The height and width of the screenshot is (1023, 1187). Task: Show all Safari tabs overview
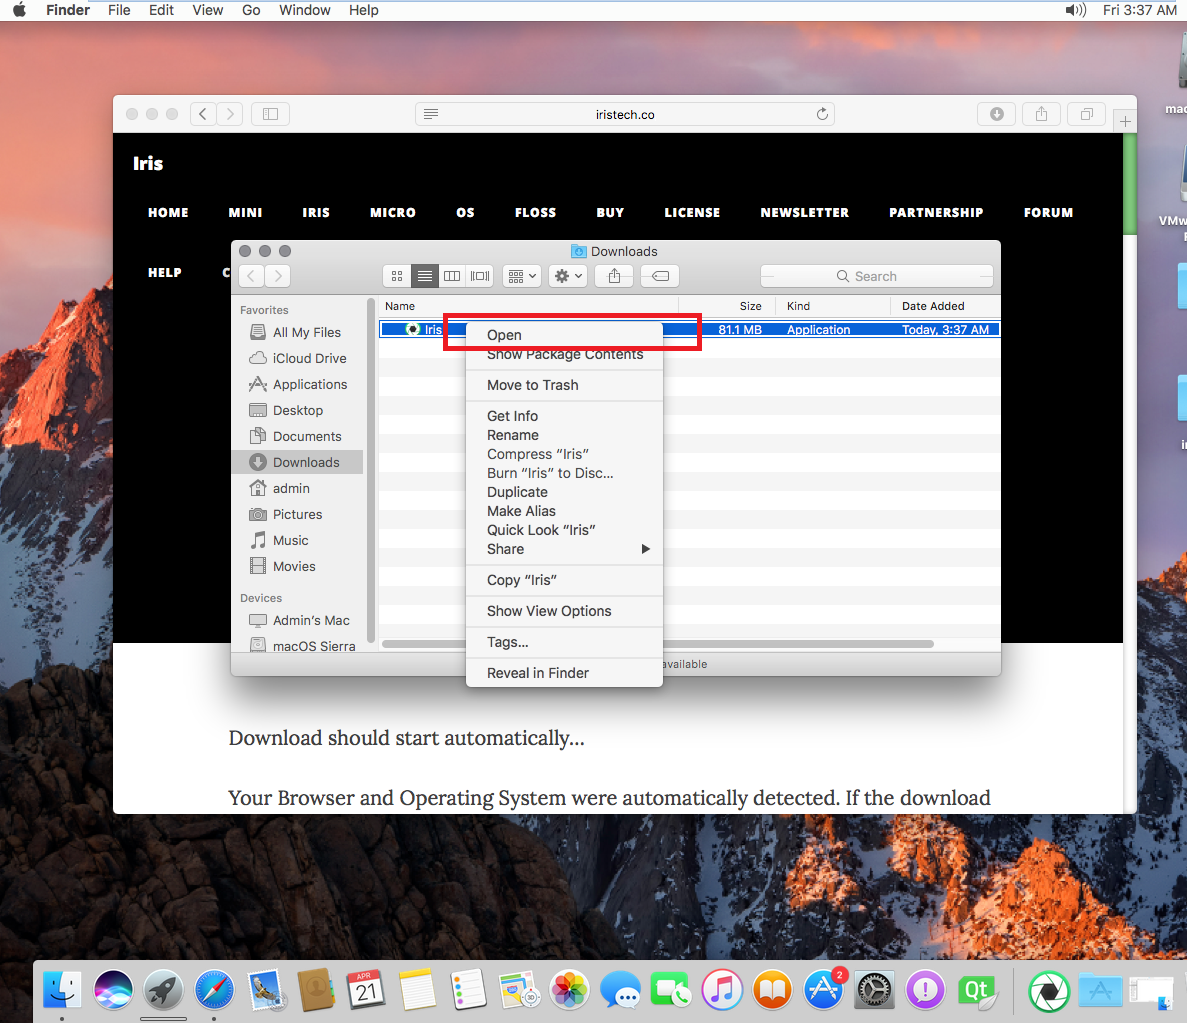pyautogui.click(x=1086, y=114)
